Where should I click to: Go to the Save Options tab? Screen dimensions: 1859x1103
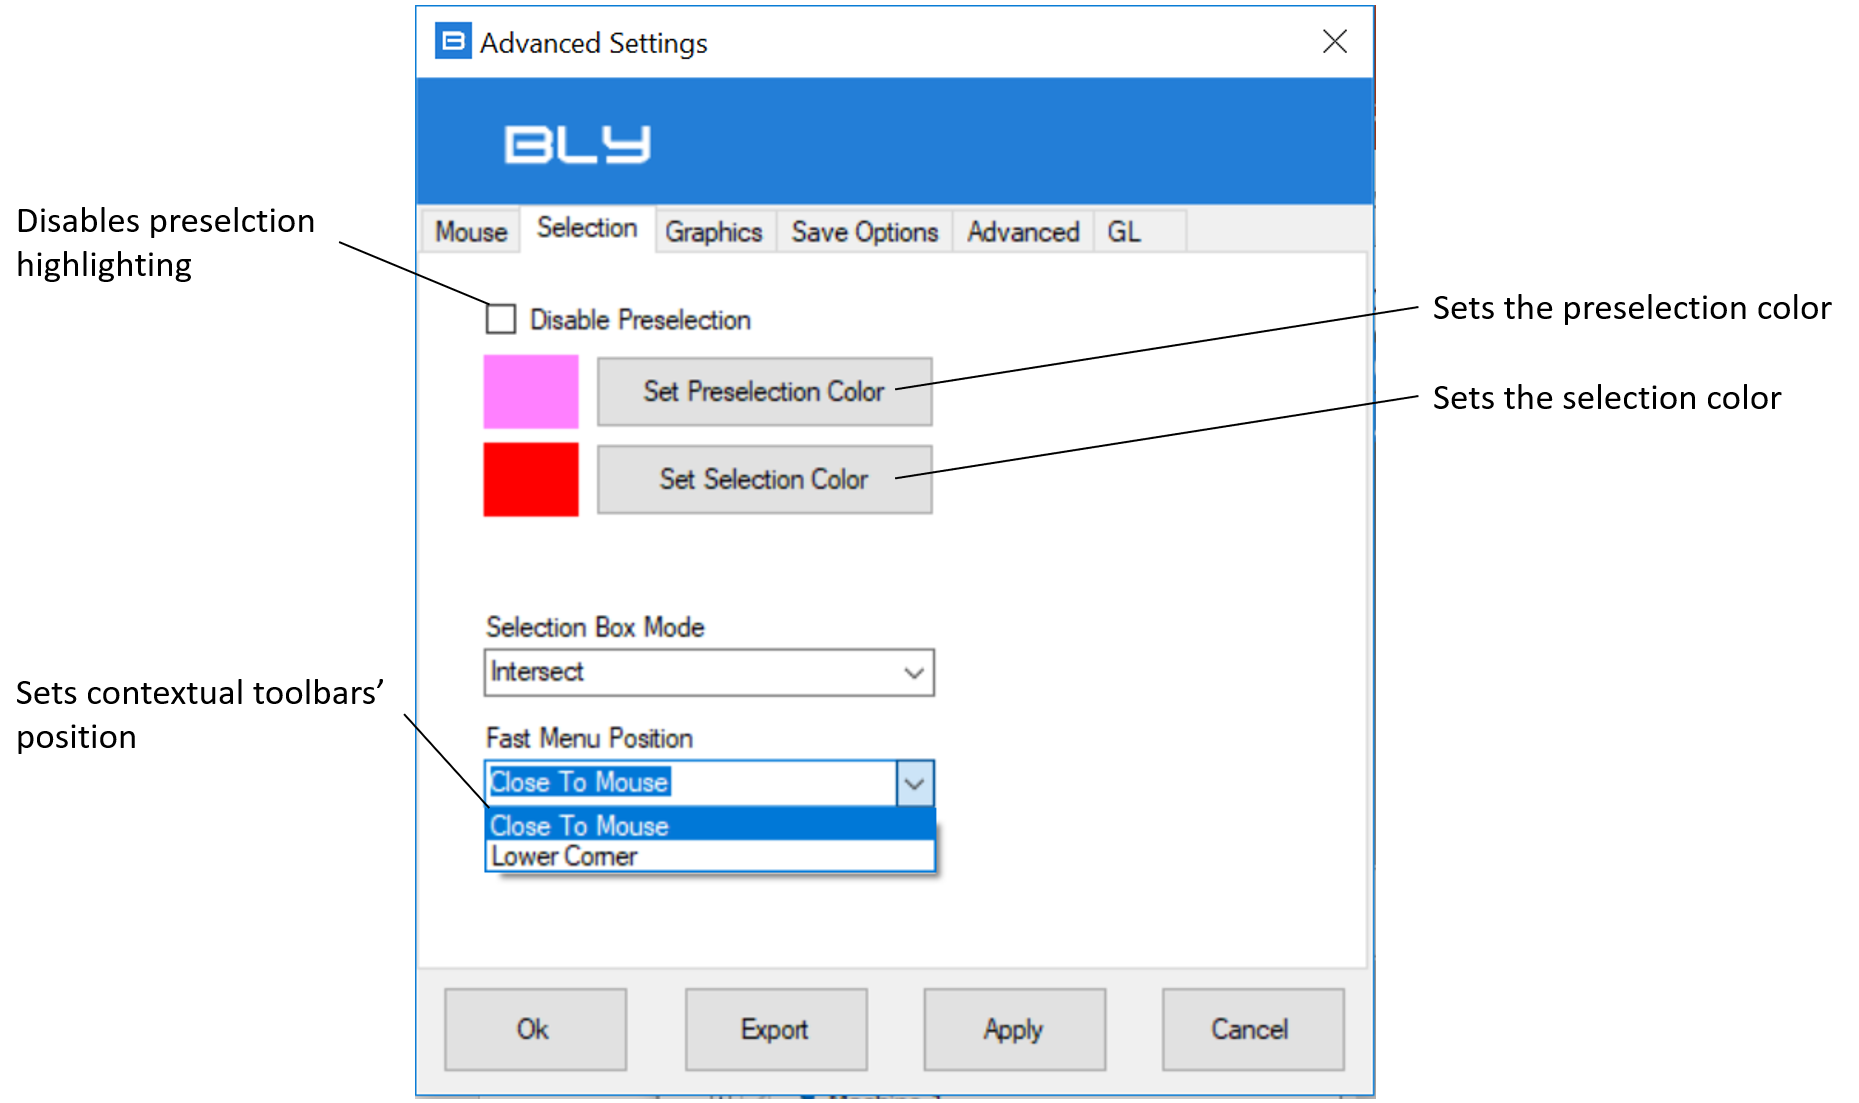(x=865, y=231)
